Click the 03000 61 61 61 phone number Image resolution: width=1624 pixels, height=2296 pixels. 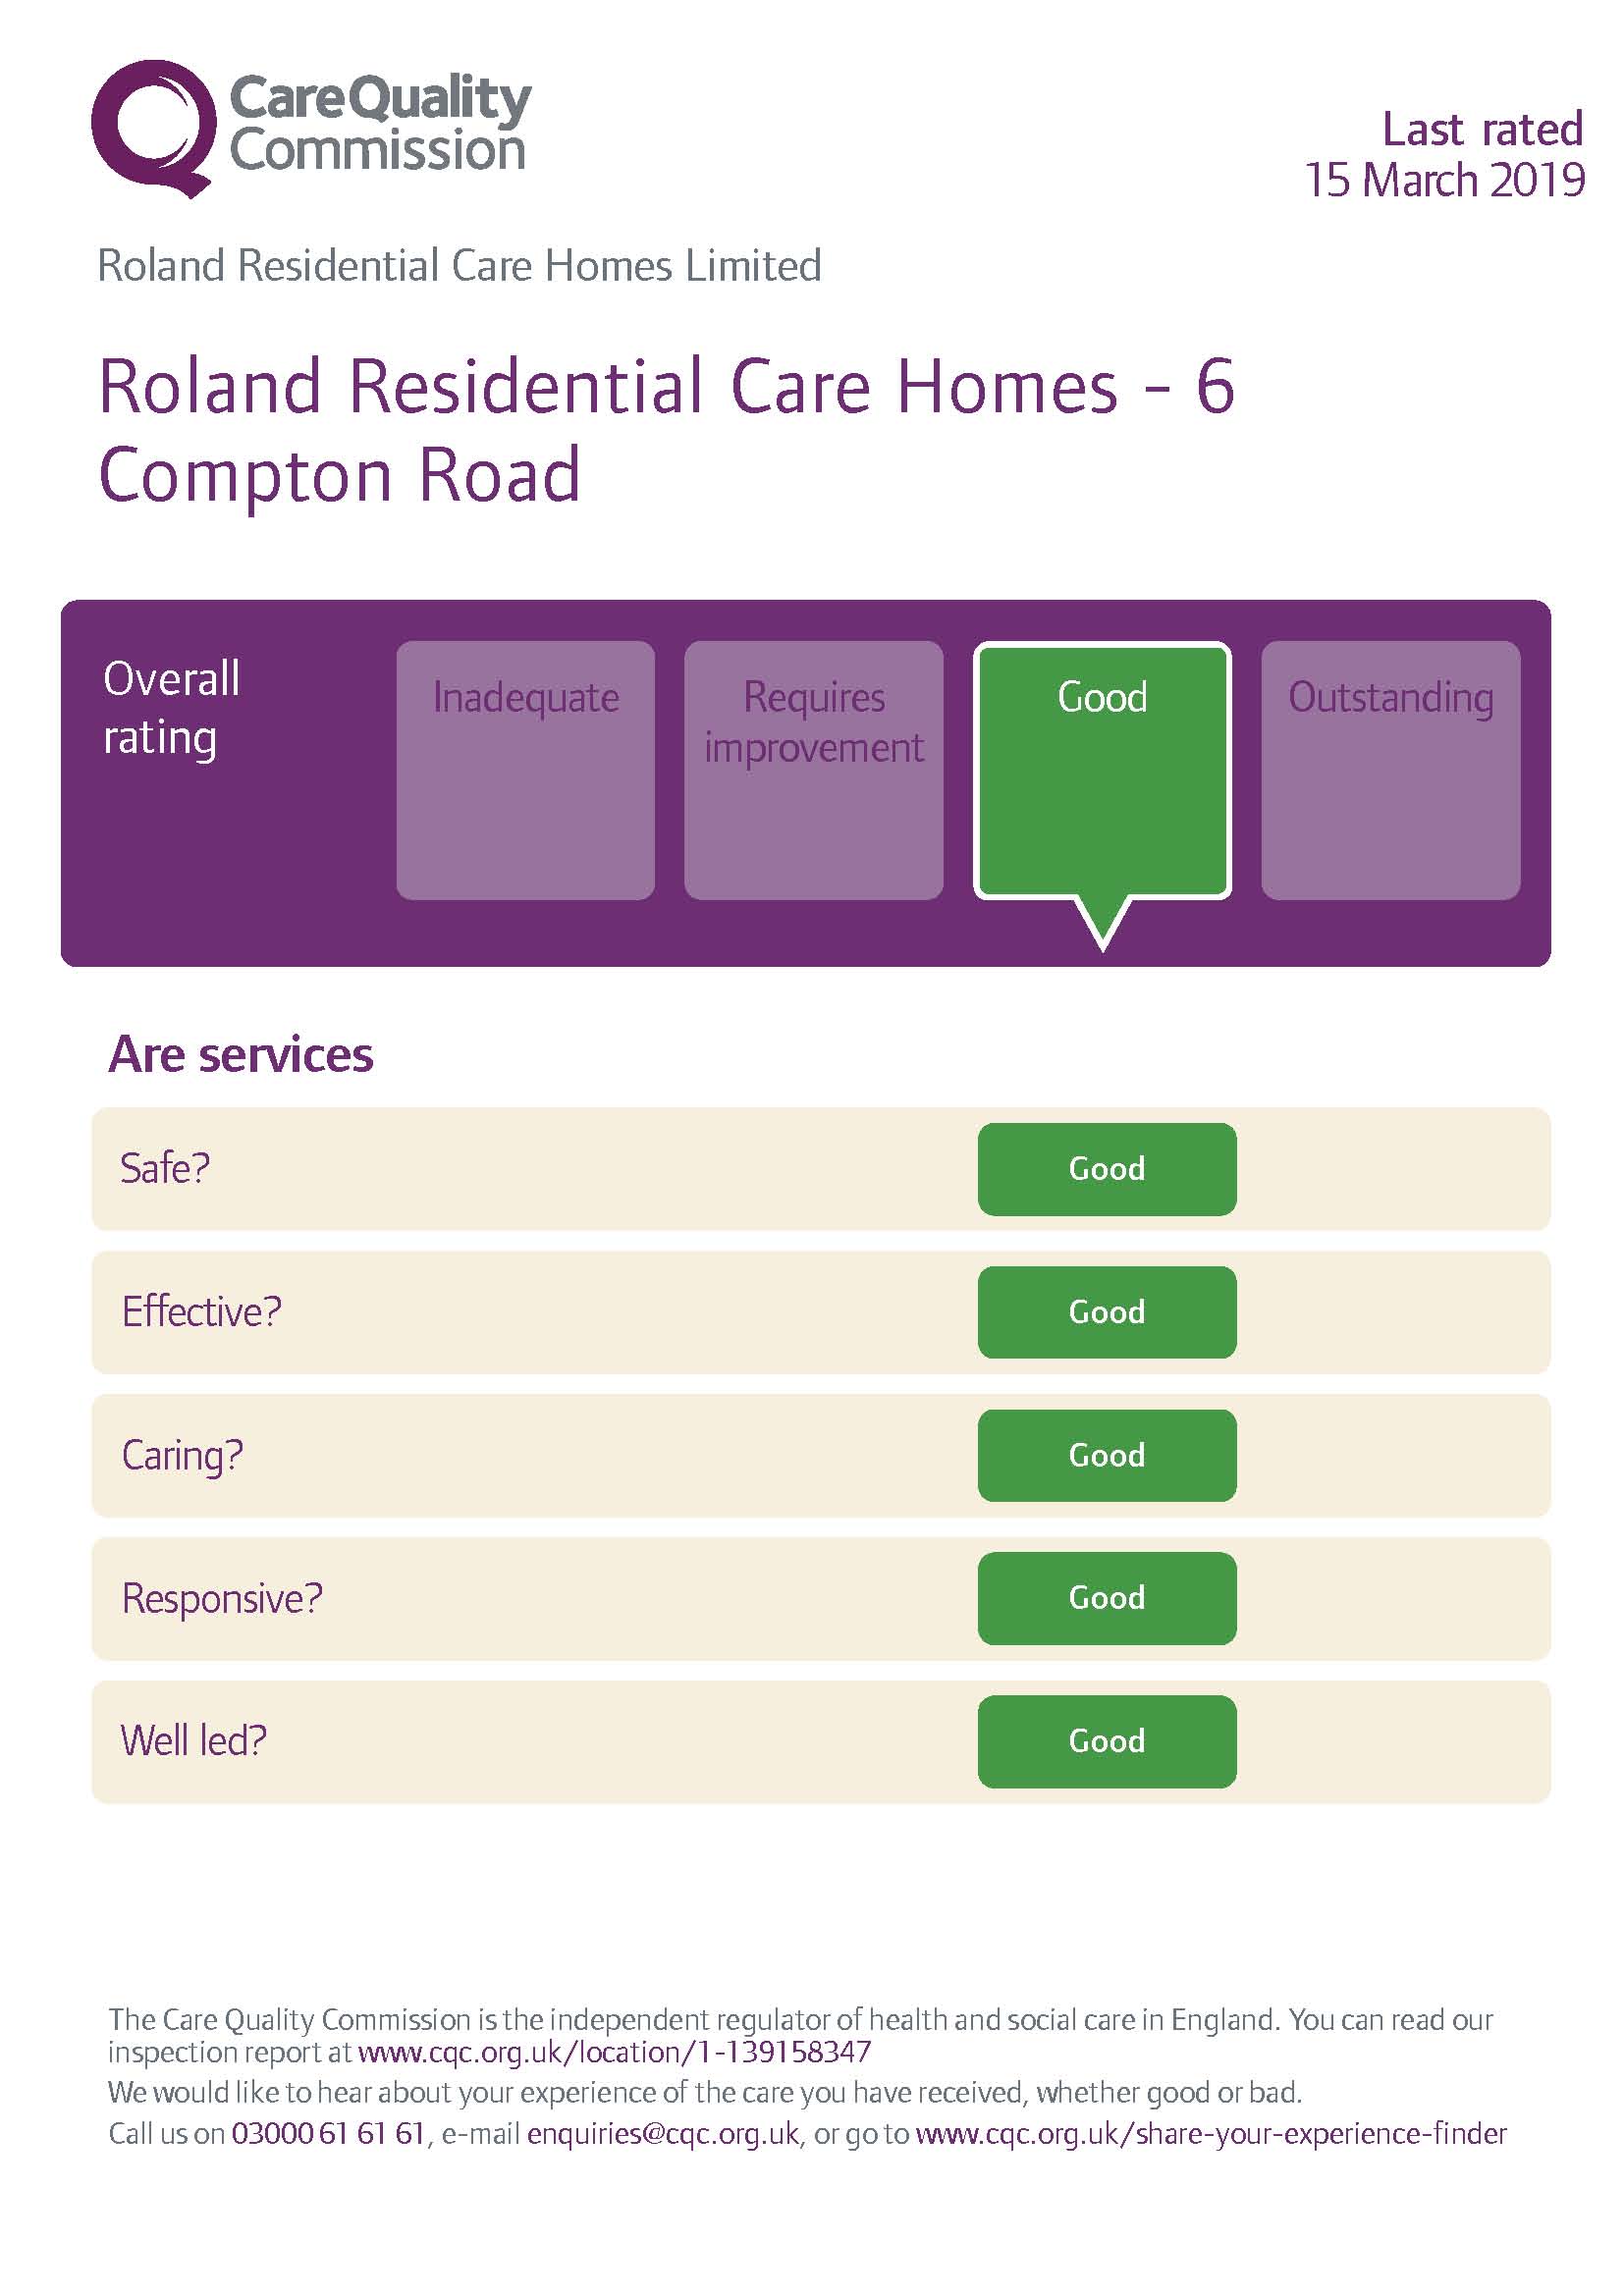click(328, 2134)
